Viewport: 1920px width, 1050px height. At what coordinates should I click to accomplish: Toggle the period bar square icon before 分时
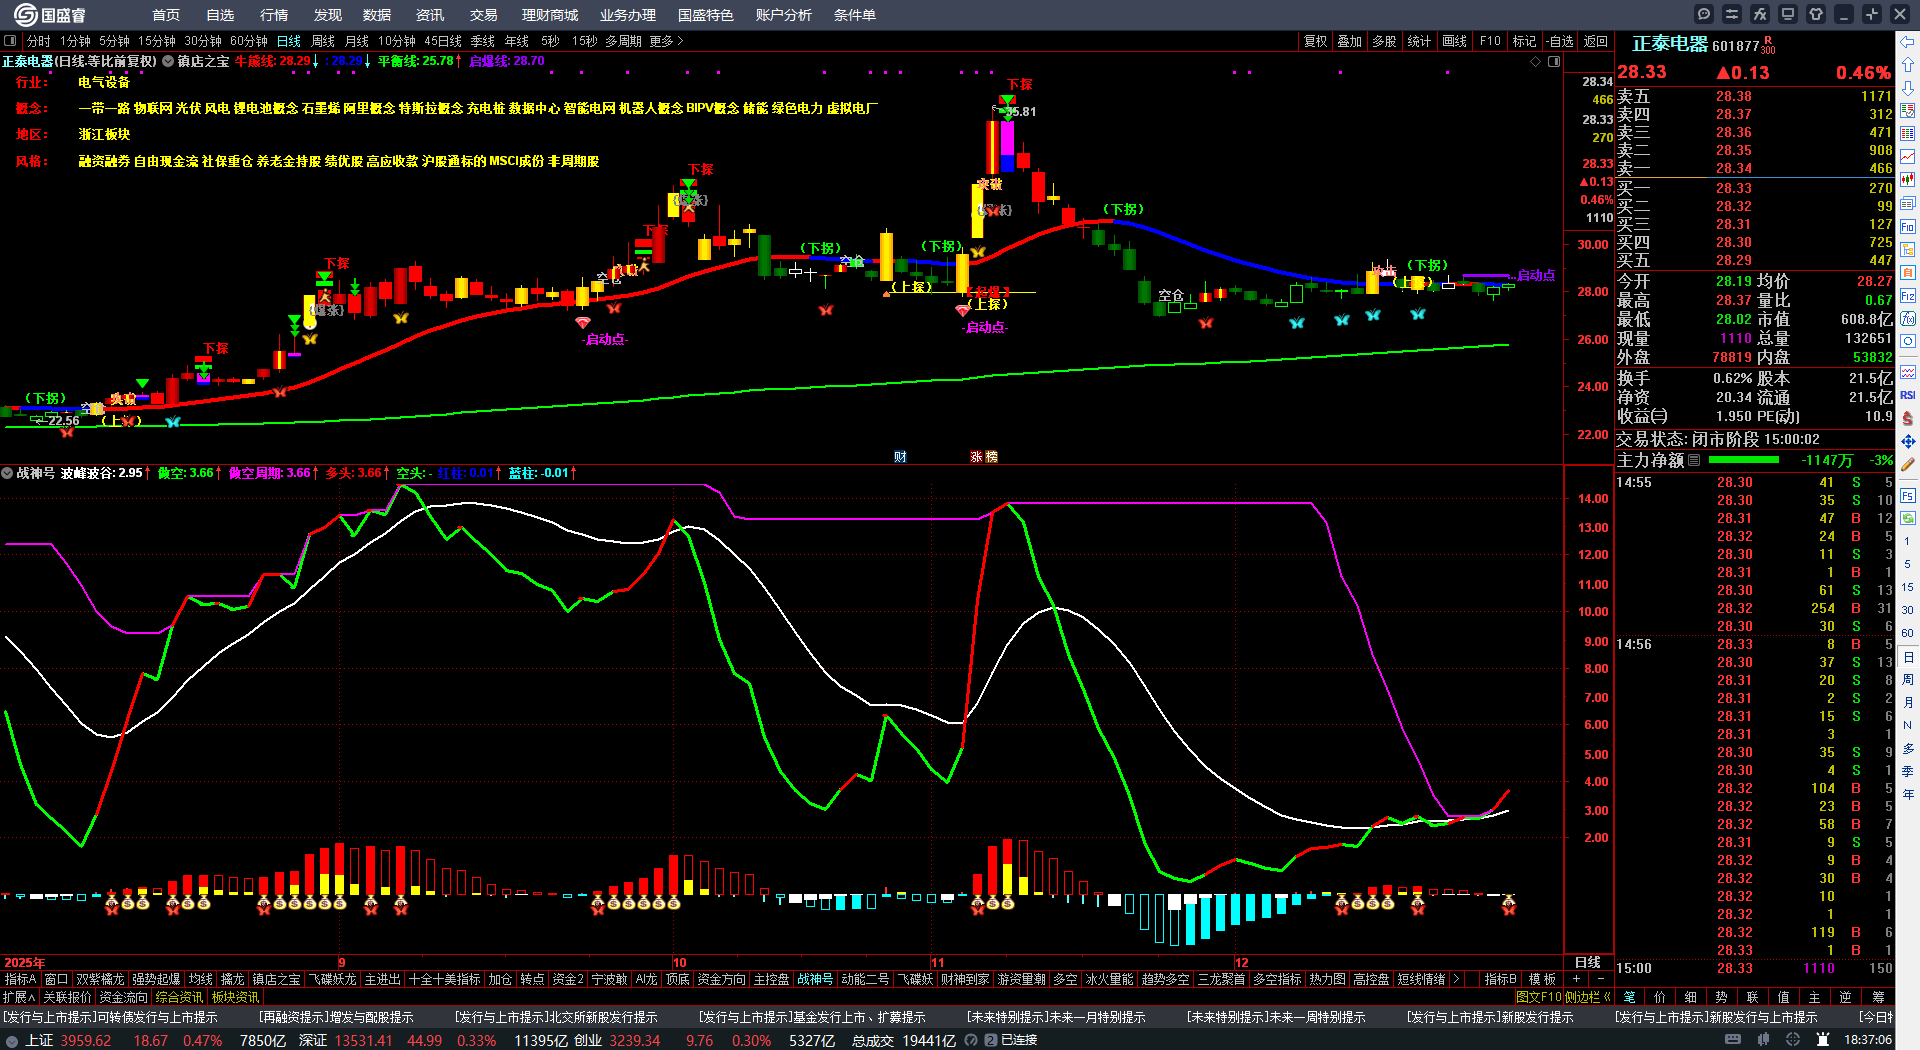click(x=10, y=41)
